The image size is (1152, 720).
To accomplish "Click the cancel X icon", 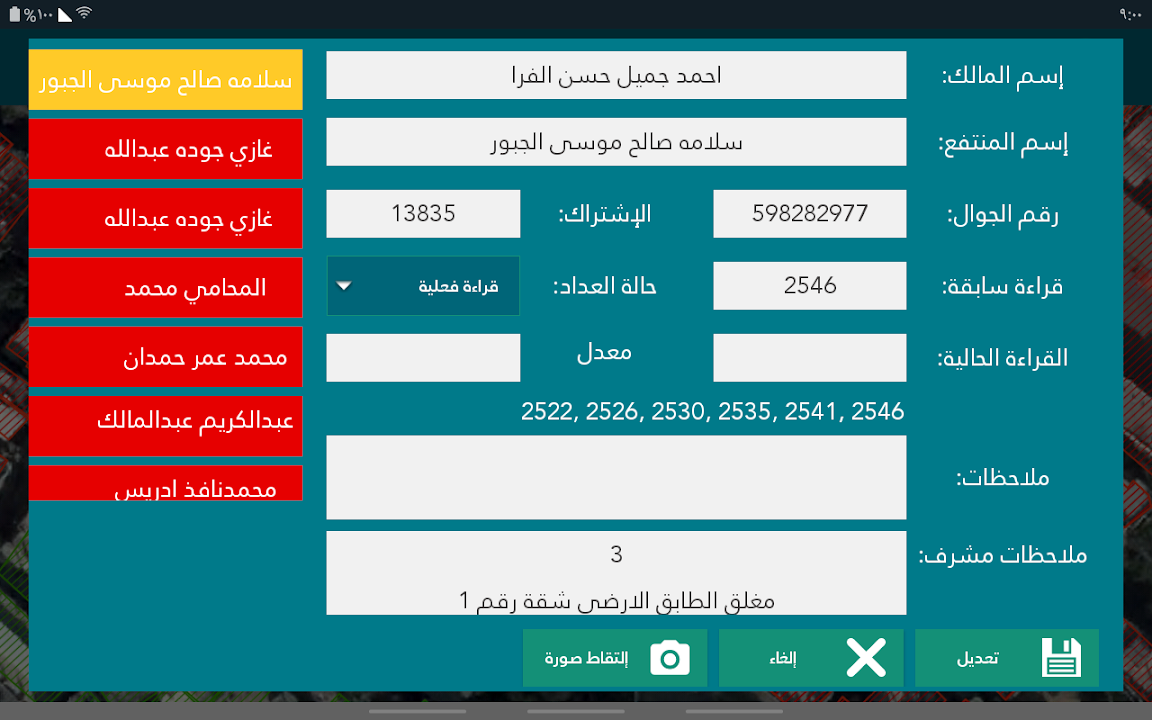I will coord(866,658).
